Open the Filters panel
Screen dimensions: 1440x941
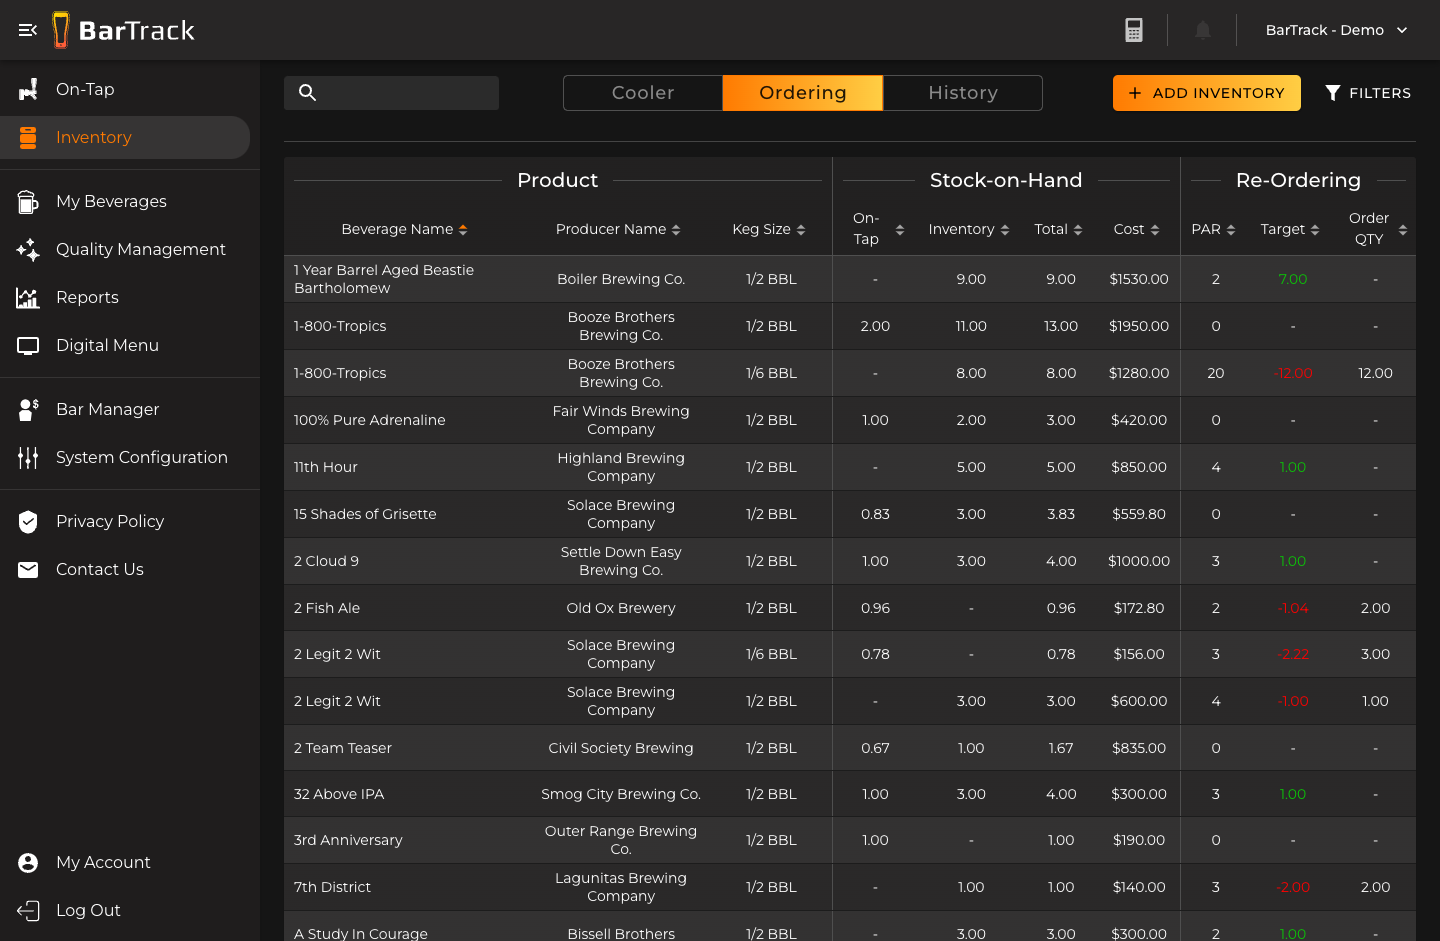[1368, 92]
